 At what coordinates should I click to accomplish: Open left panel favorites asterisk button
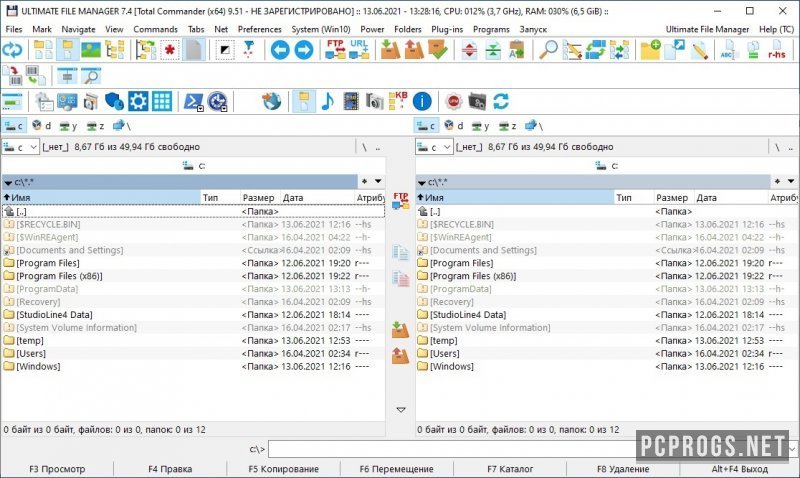click(x=364, y=181)
